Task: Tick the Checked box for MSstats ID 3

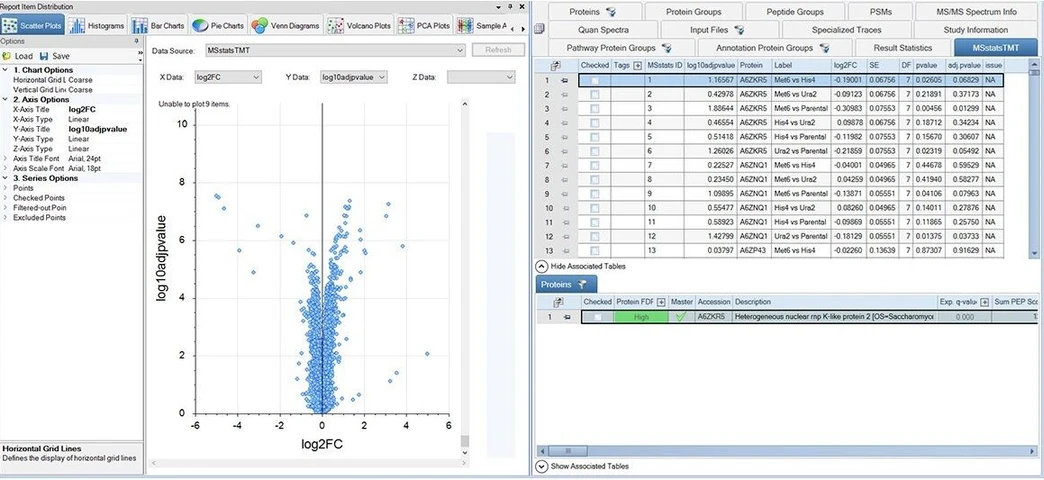Action: 595,109
